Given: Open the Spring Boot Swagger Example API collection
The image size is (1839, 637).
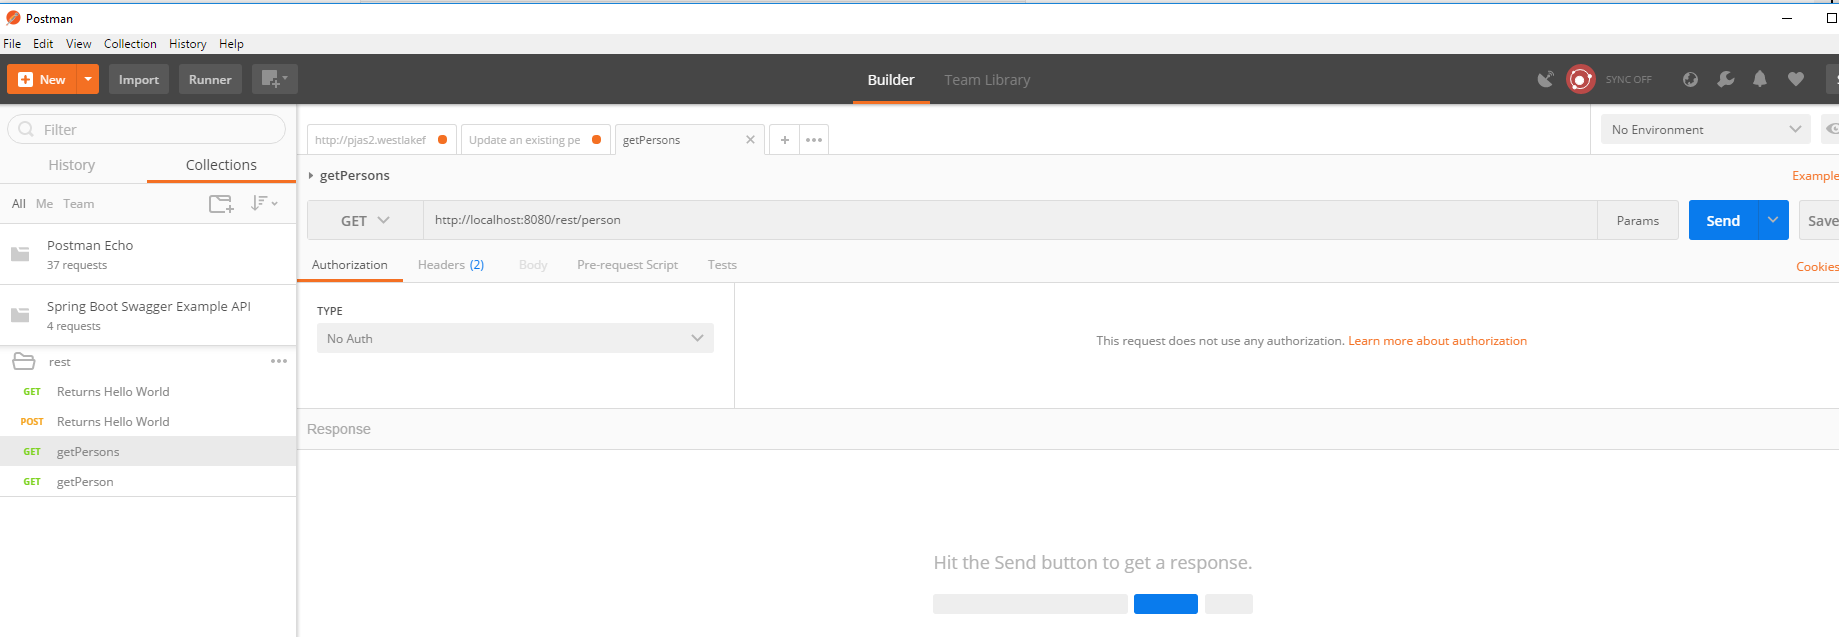Looking at the screenshot, I should coord(148,315).
